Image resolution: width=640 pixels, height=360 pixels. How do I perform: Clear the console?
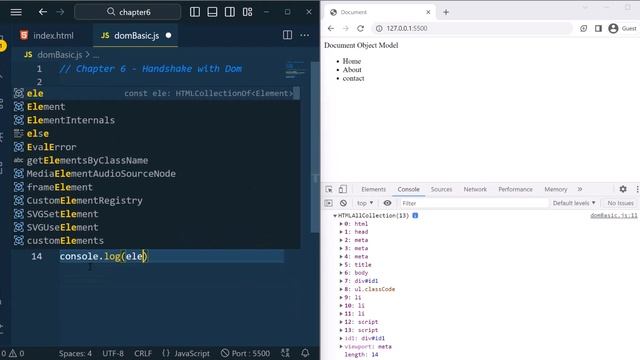click(343, 203)
